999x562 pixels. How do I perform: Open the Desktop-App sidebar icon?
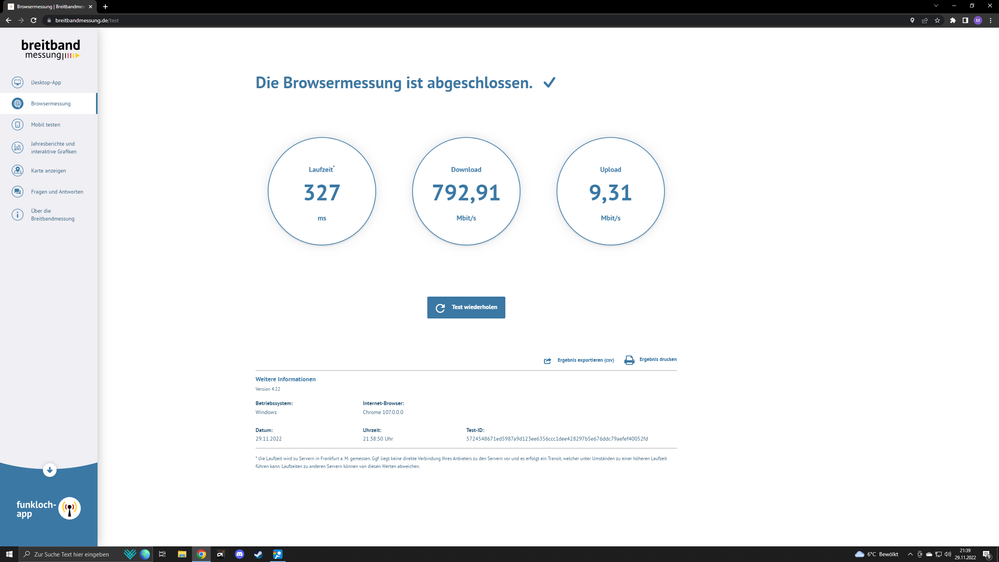(17, 82)
